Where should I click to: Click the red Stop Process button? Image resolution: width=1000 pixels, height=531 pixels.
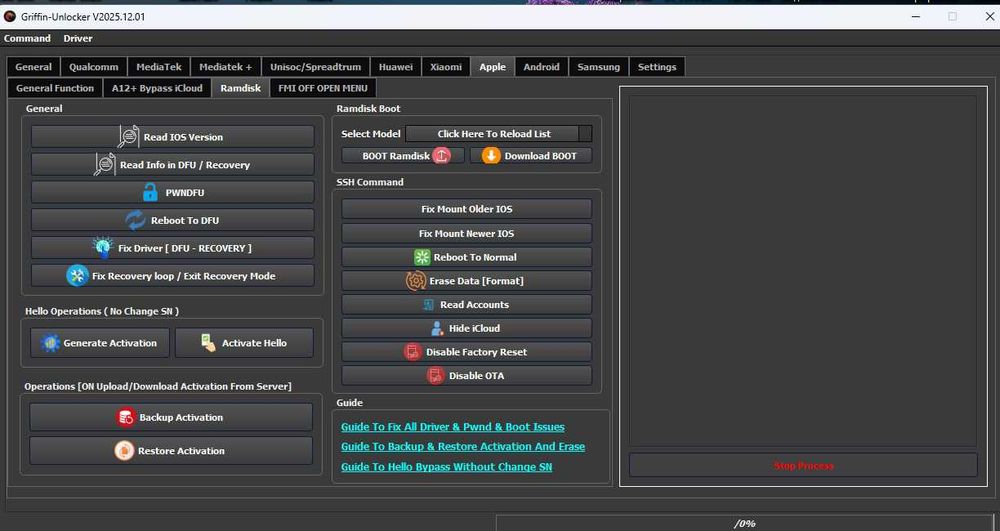tap(804, 465)
